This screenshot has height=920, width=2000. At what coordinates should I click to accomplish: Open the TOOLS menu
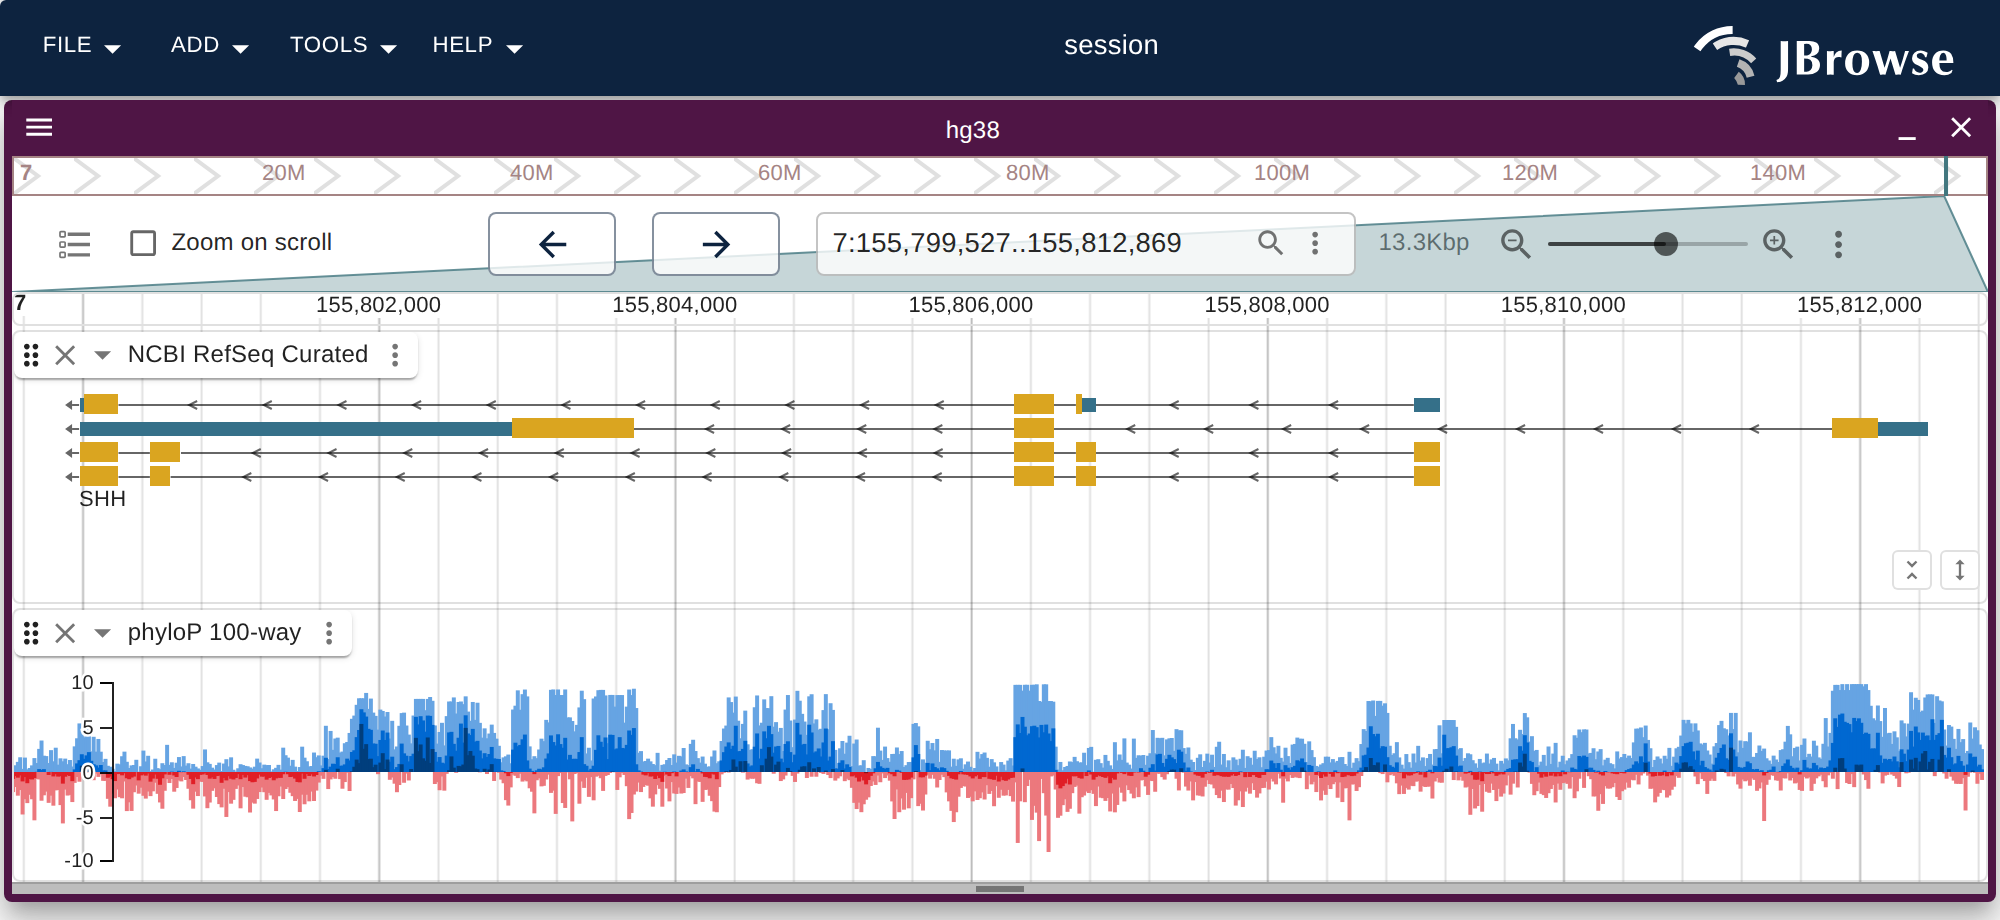(343, 46)
